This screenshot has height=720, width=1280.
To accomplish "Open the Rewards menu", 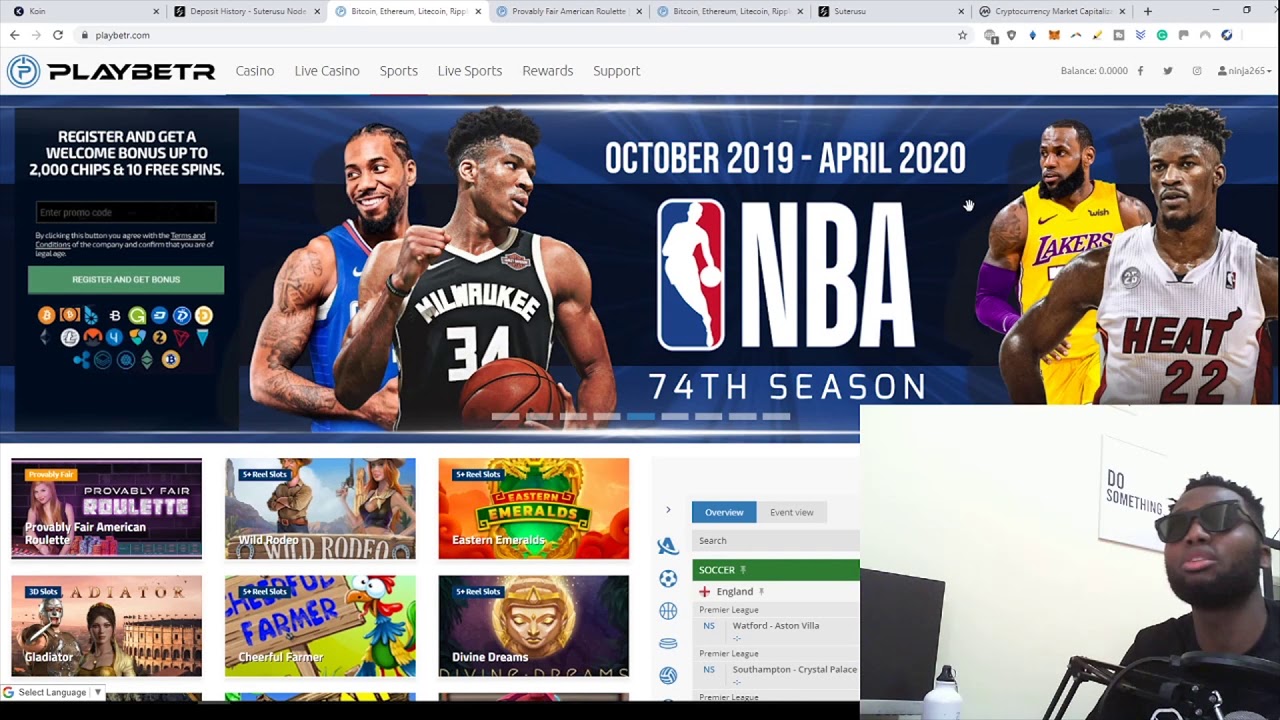I will click(x=547, y=71).
